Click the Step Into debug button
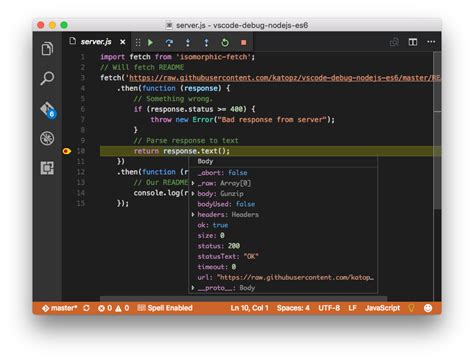474x361 pixels. point(188,42)
